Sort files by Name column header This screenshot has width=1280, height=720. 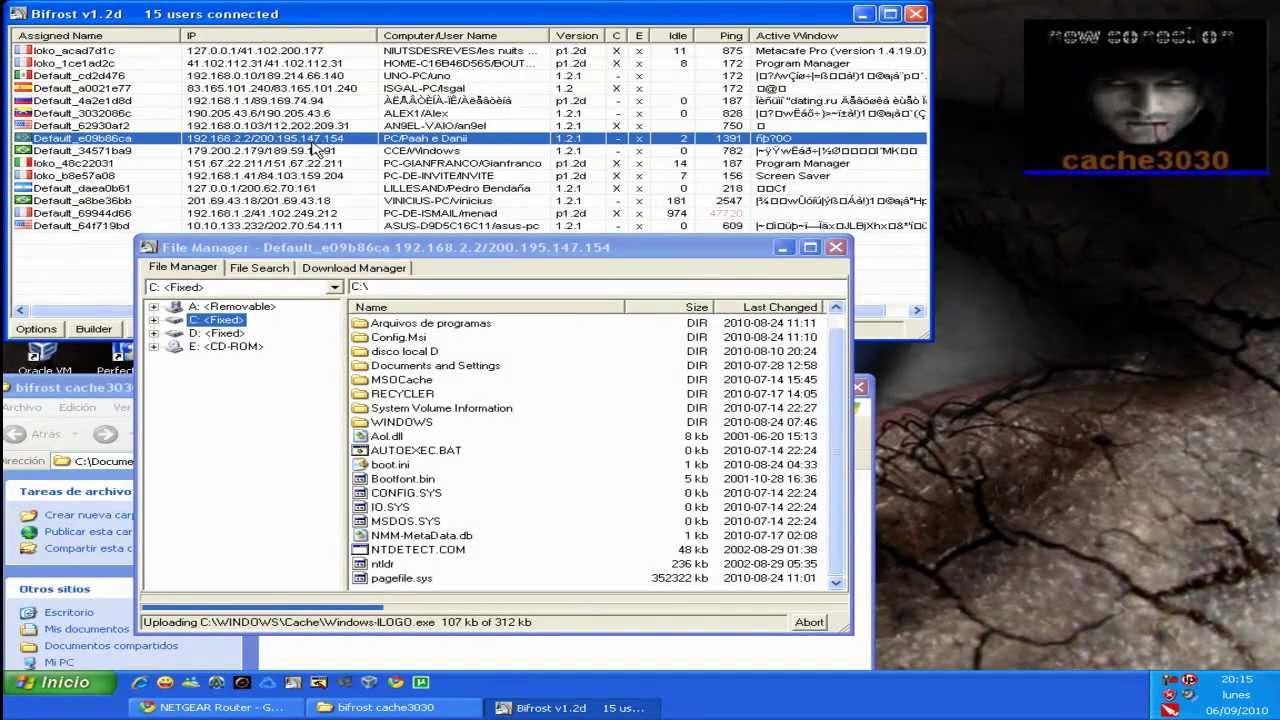tap(488, 307)
